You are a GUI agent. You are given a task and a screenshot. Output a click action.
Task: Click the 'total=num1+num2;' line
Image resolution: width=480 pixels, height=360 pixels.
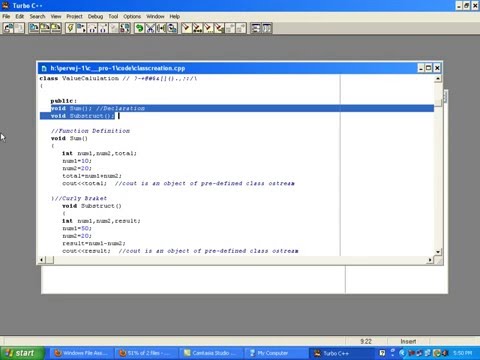click(92, 176)
